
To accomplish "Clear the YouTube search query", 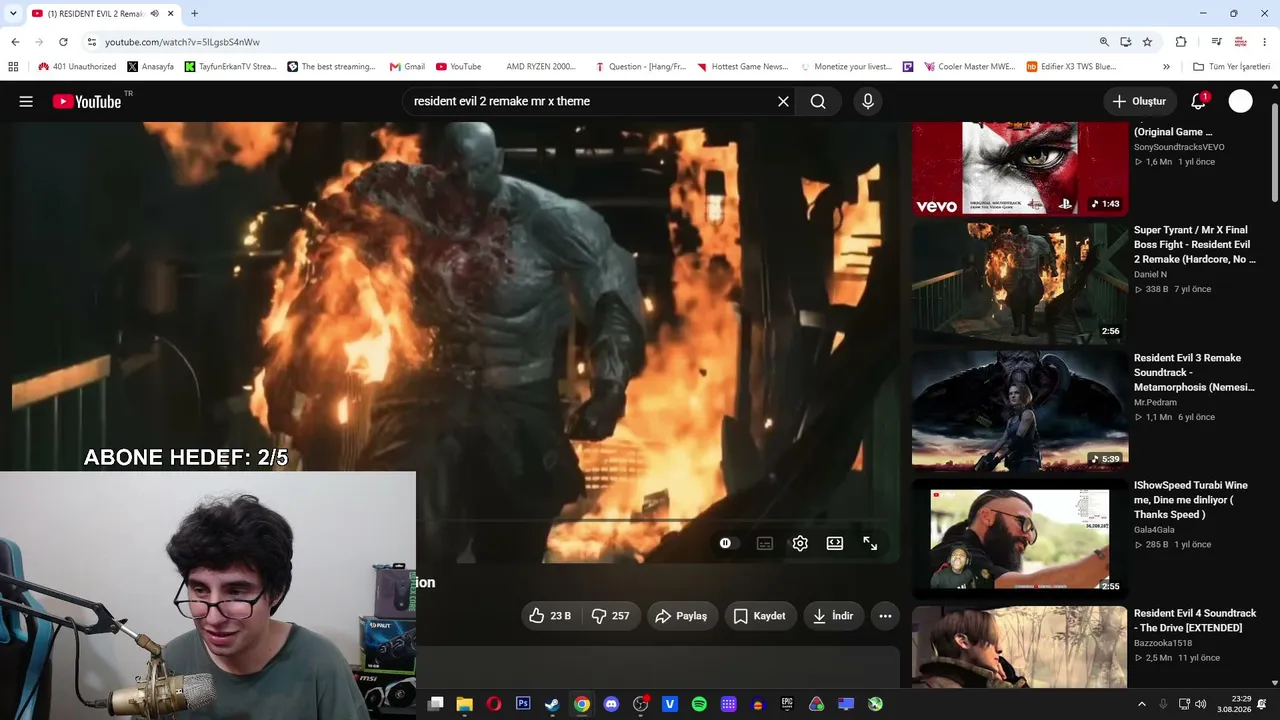I will [x=783, y=101].
